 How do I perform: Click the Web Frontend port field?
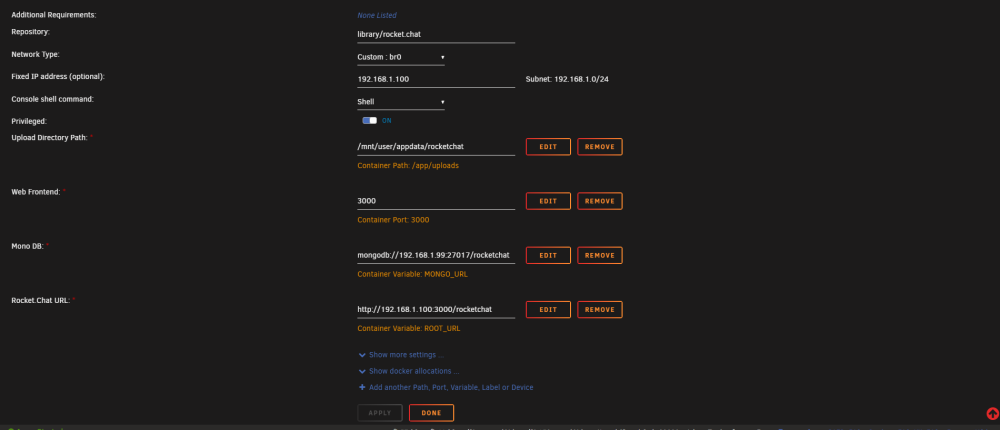[436, 201]
